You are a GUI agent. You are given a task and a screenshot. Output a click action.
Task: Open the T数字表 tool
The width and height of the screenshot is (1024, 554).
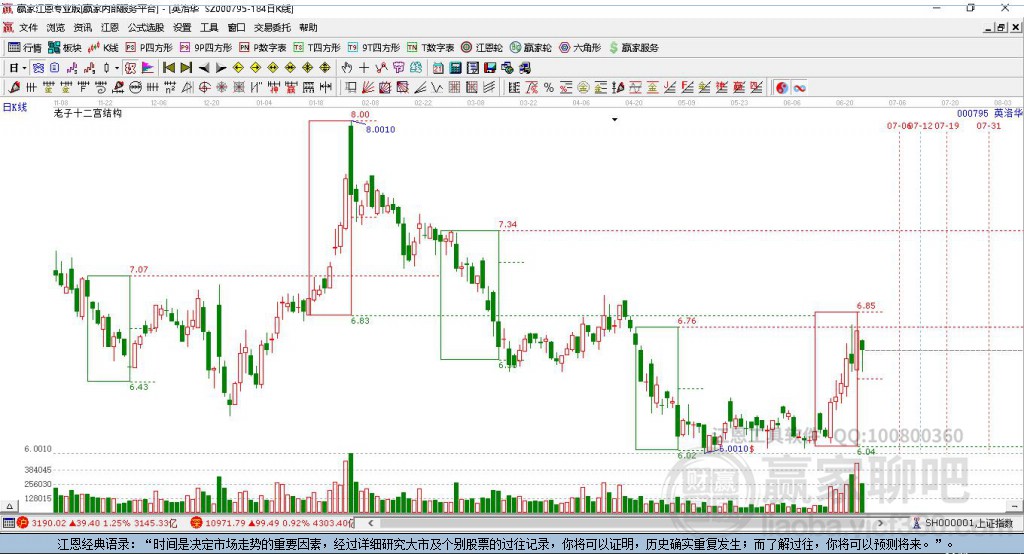tap(430, 48)
